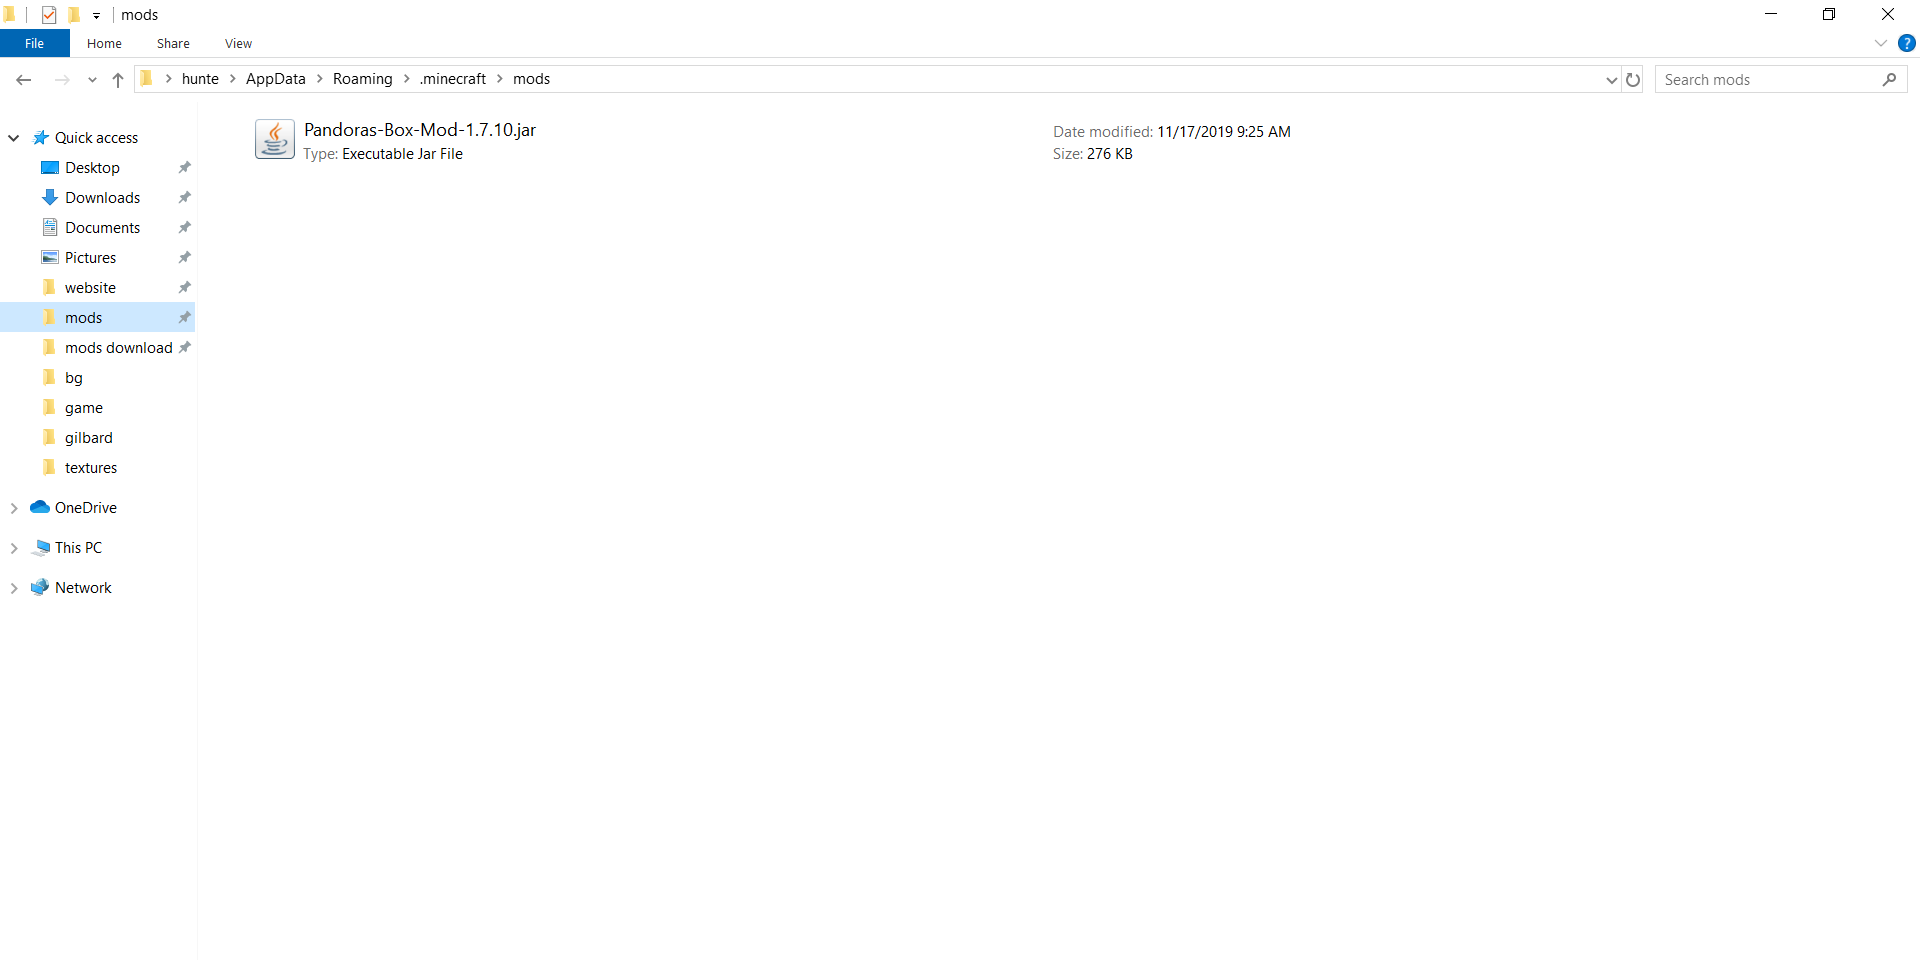Viewport: 1920px width, 960px height.
Task: Expand the OneDrive tree node
Action: tap(14, 508)
